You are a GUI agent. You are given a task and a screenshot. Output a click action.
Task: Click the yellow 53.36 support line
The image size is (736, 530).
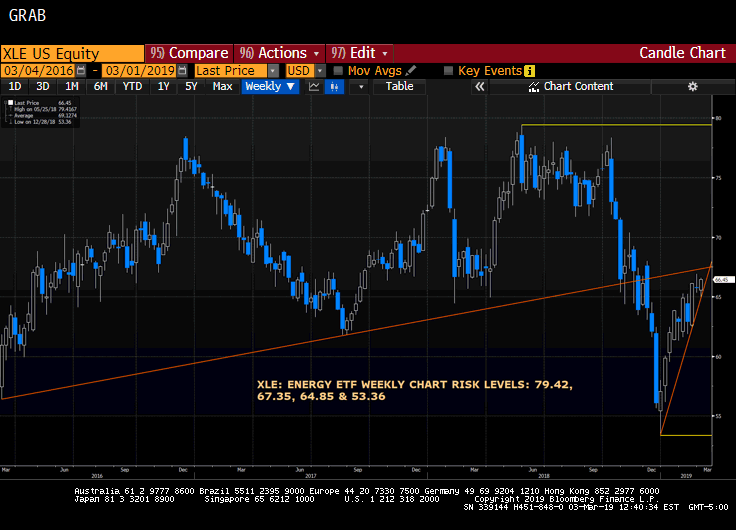click(x=686, y=435)
